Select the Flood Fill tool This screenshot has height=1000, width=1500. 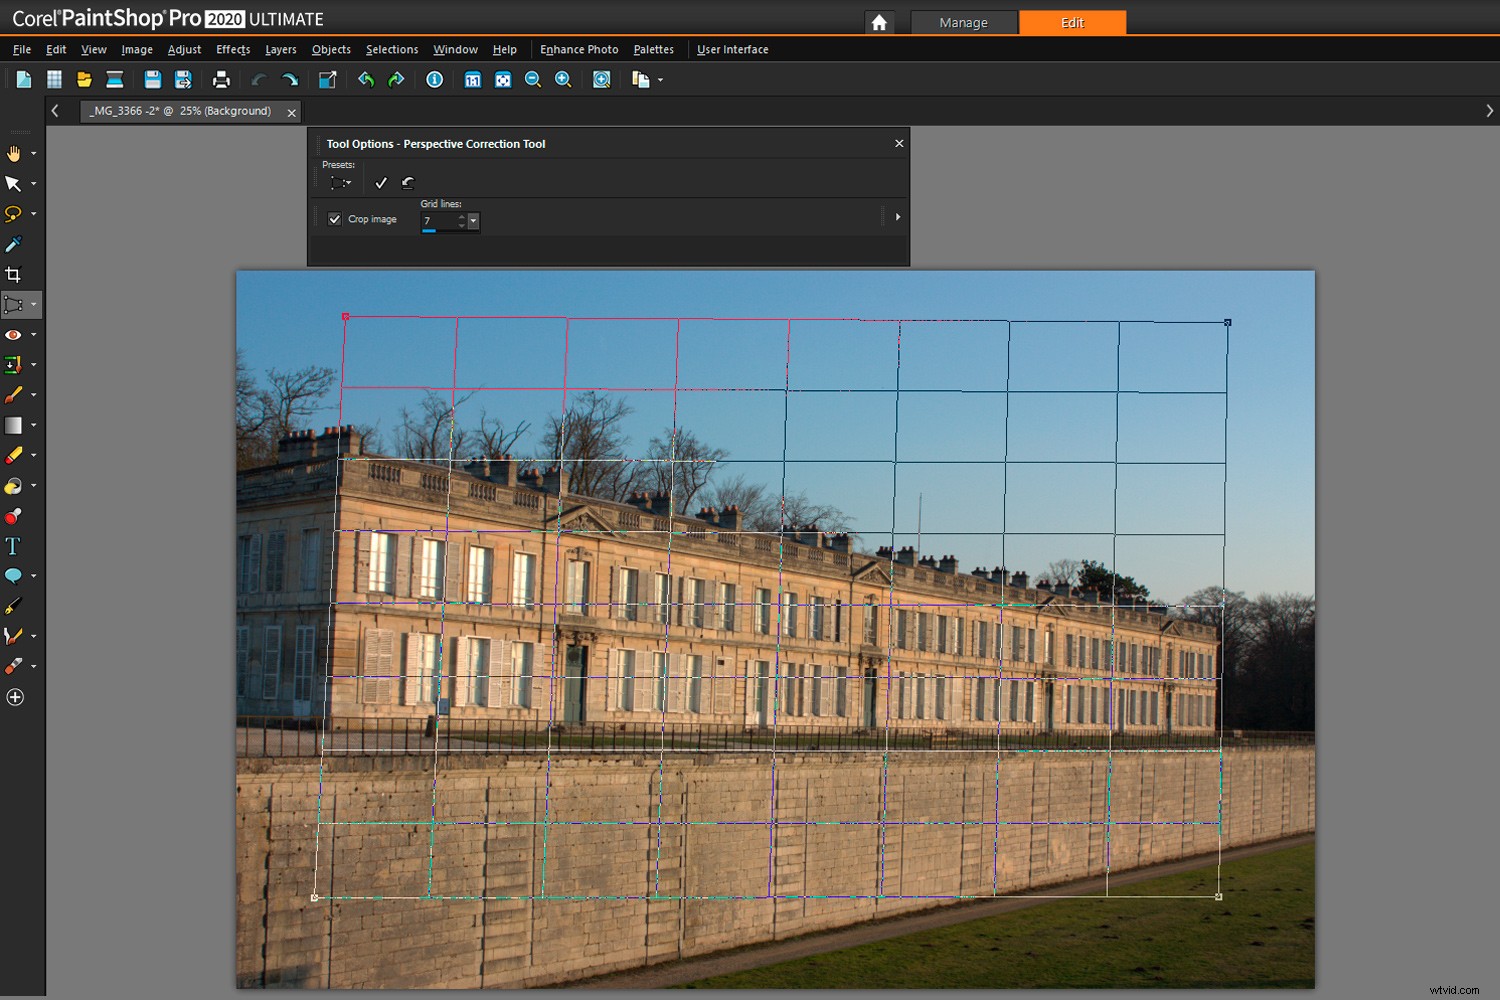(x=15, y=486)
